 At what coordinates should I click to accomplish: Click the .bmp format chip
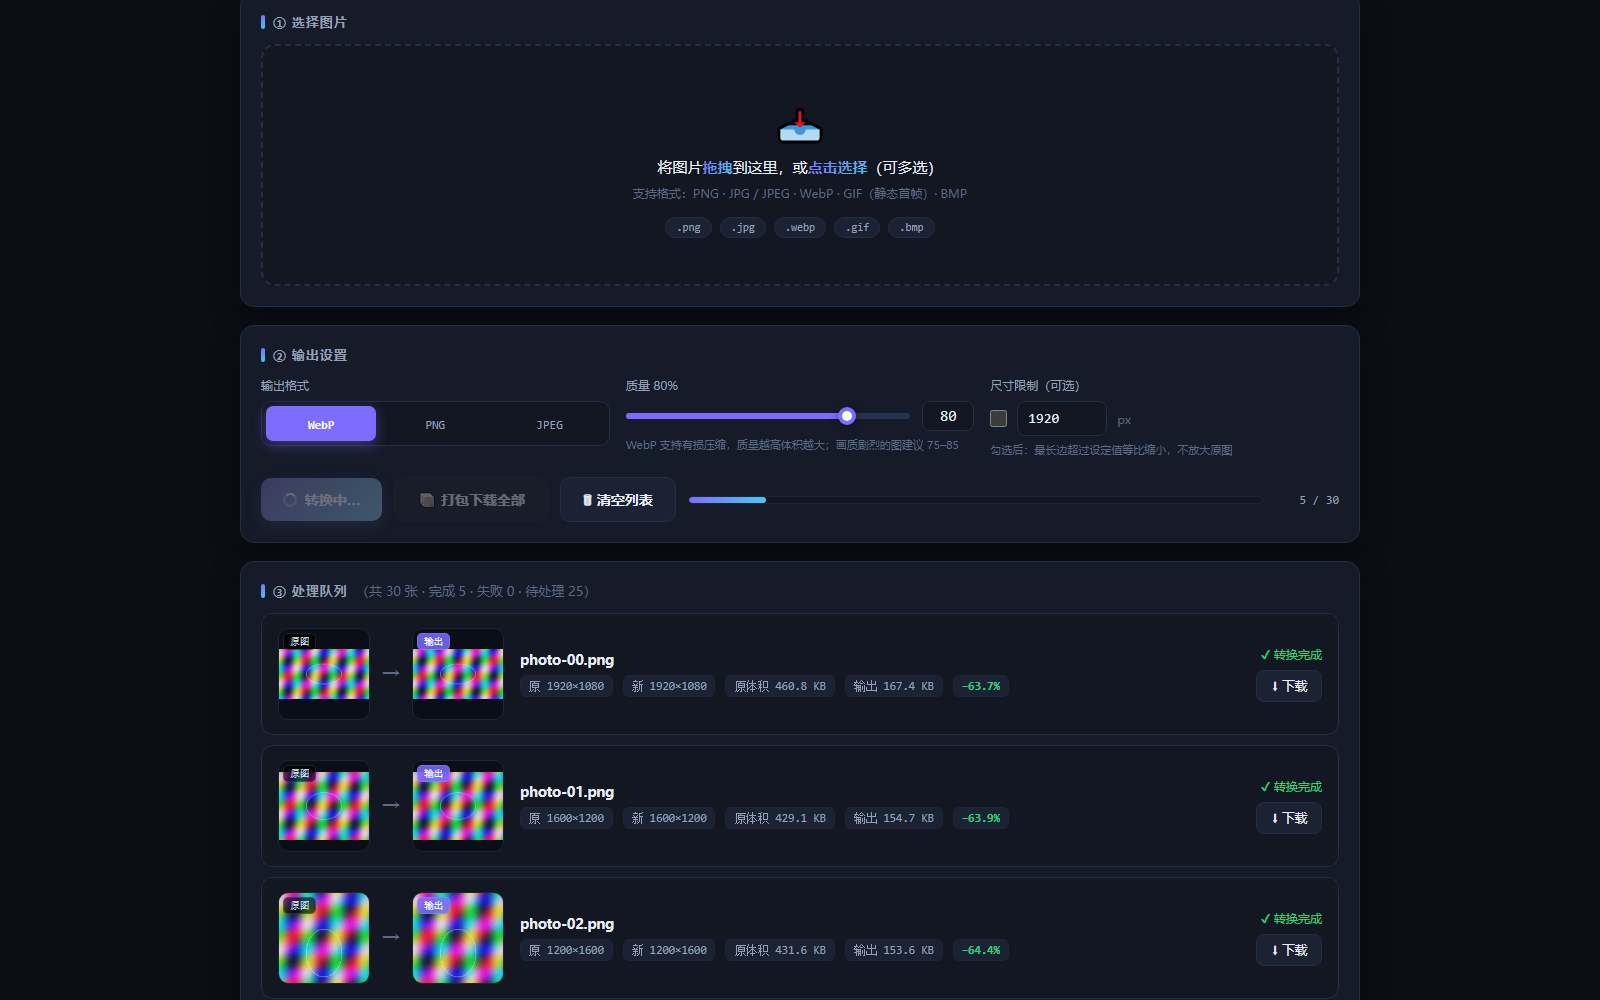pos(911,227)
